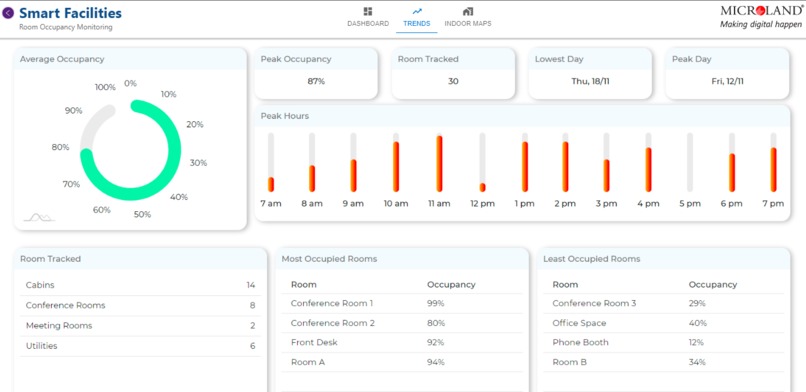Click the Occupancy column header in Least Occupied Rooms
The height and width of the screenshot is (392, 806).
point(713,285)
